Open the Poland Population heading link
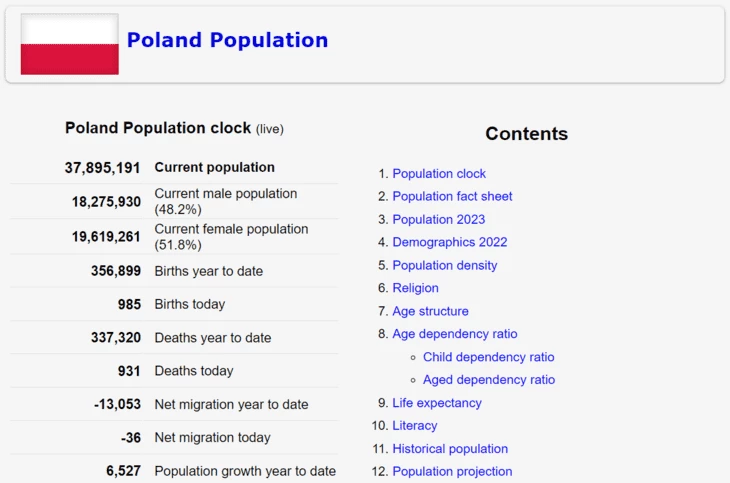 (227, 40)
